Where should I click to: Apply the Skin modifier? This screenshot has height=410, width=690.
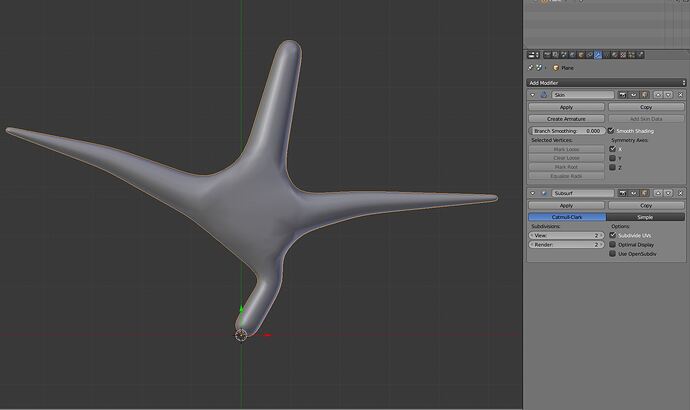coord(566,107)
